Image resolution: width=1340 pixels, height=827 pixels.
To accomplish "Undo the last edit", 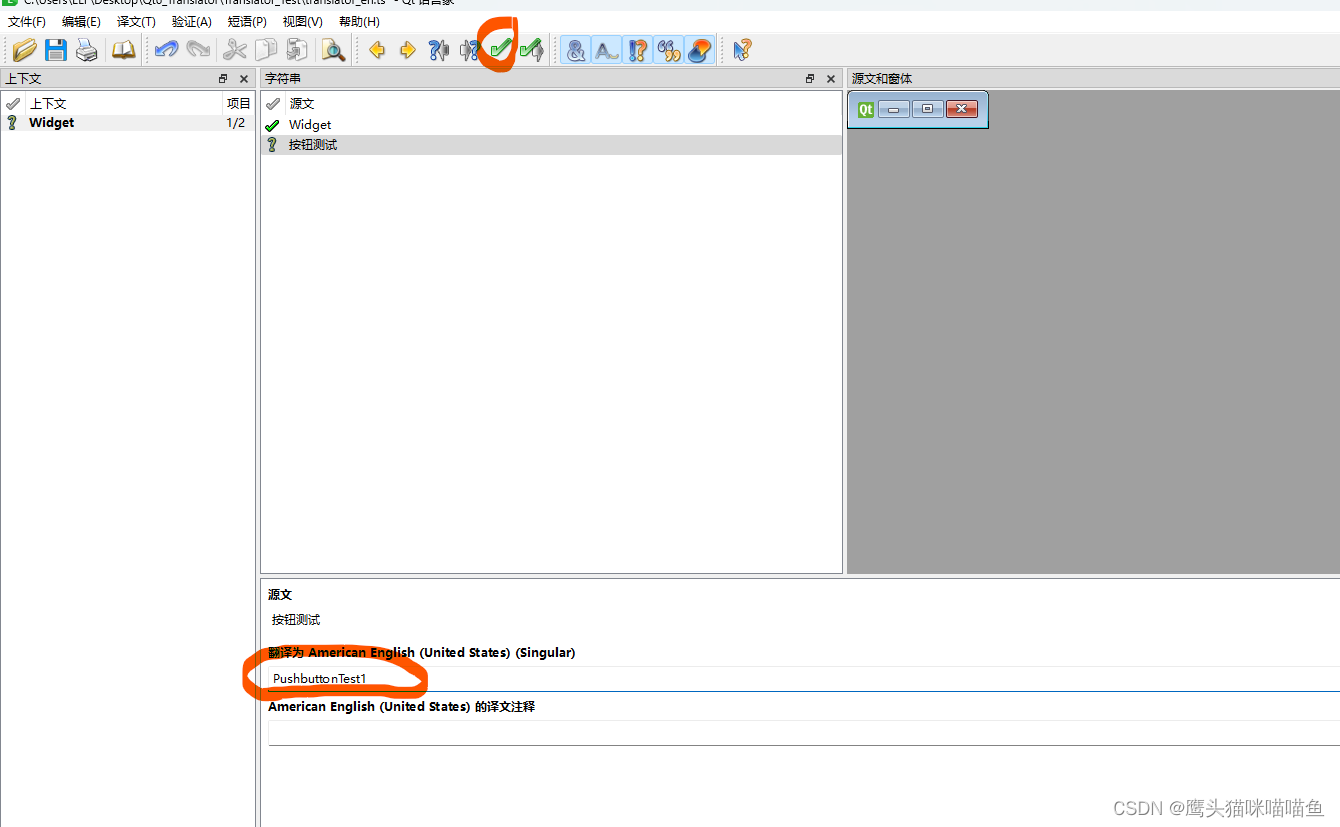I will 166,50.
